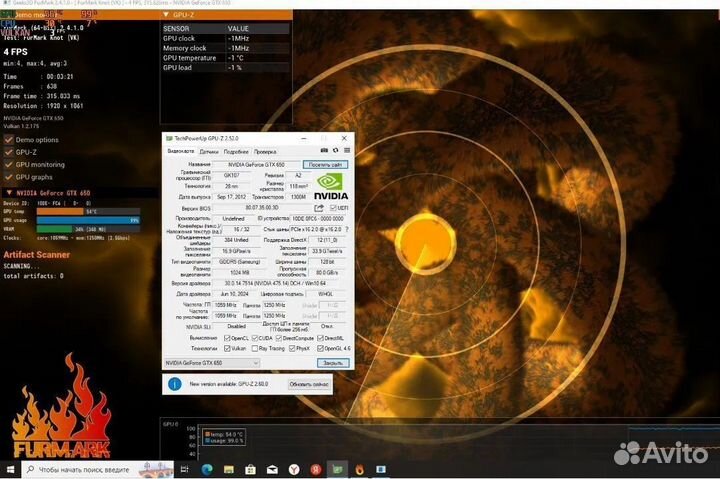The image size is (720, 479).
Task: Switch to the Подробнее tab
Action: coord(236,152)
